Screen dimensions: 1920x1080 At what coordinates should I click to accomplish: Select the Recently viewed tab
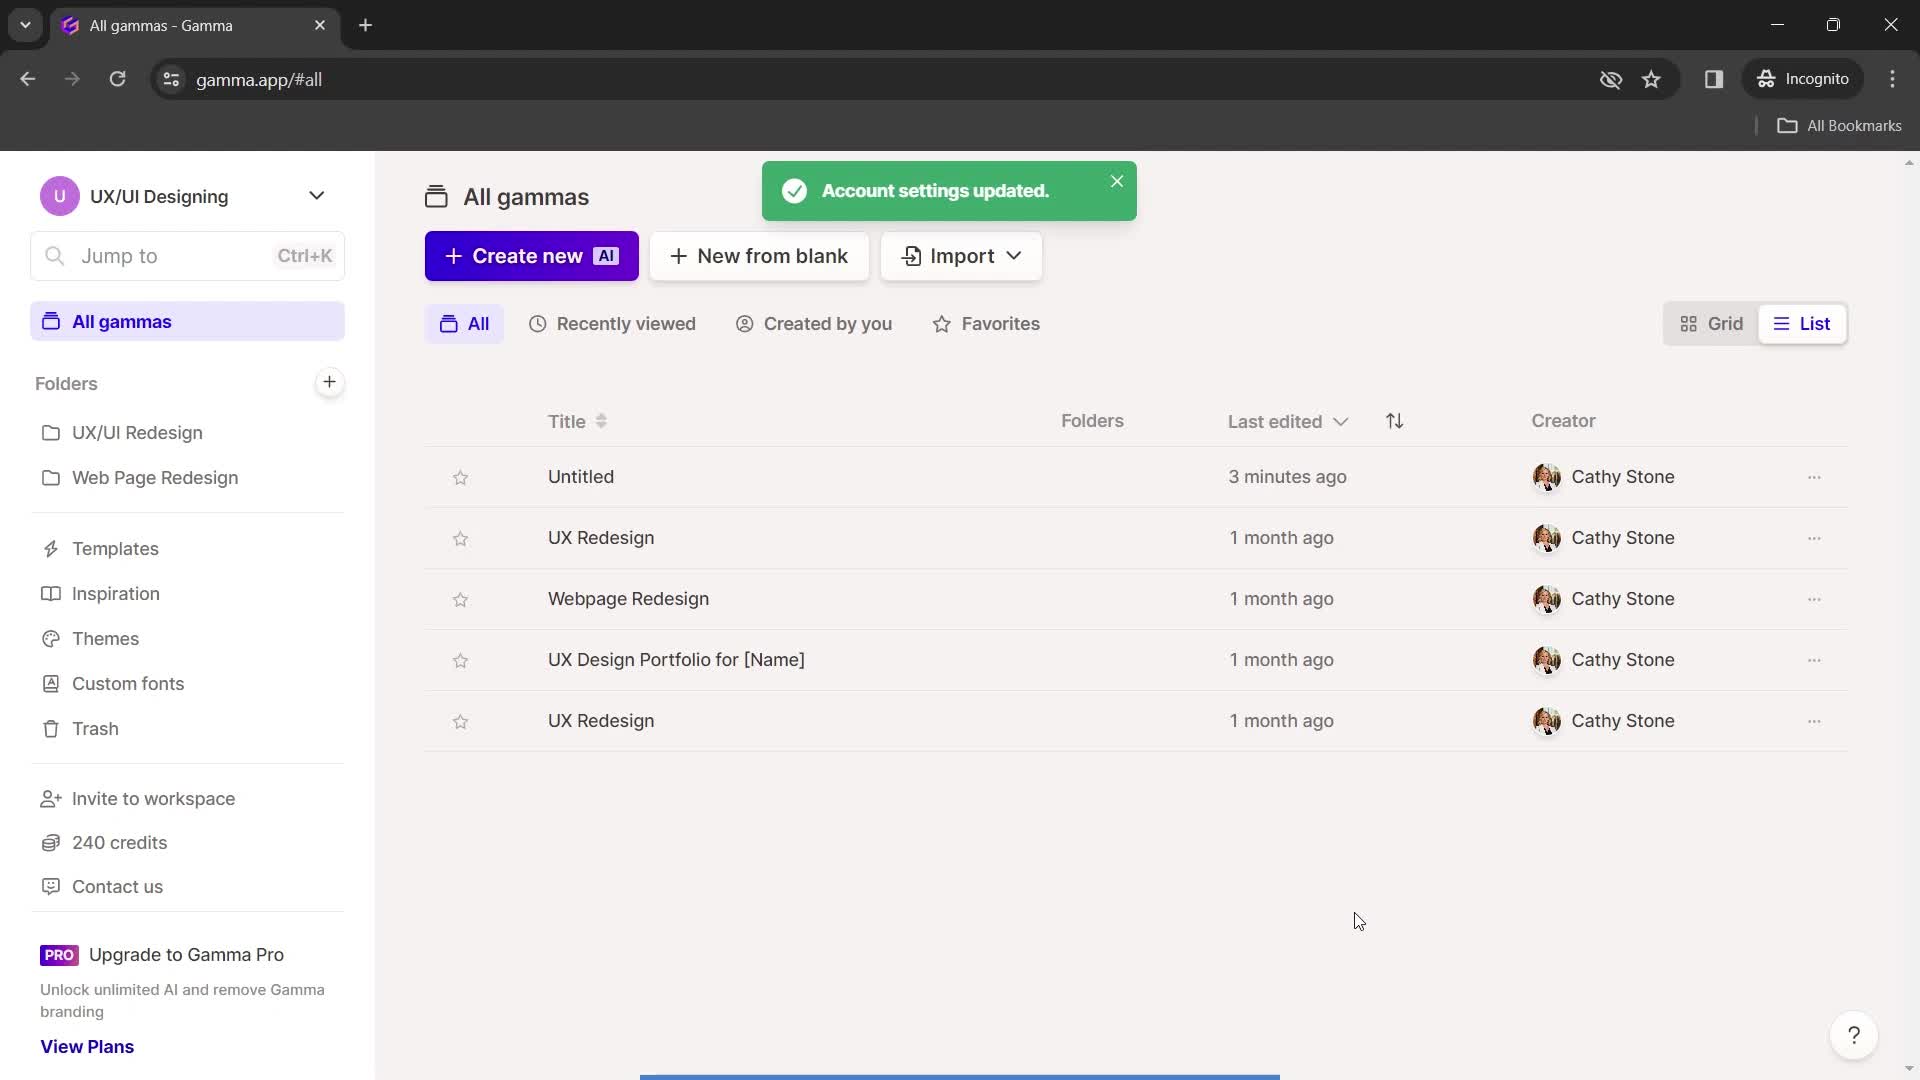[x=612, y=323]
